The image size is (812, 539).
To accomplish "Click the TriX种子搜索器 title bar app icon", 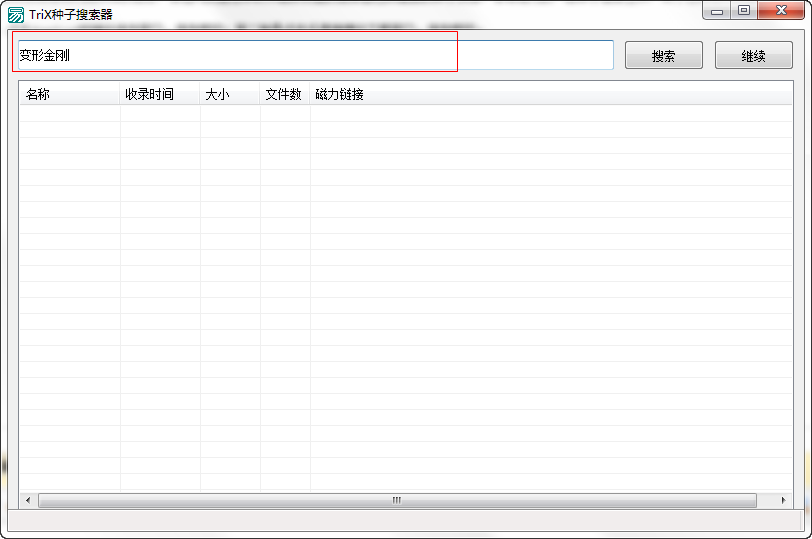I will (x=16, y=14).
